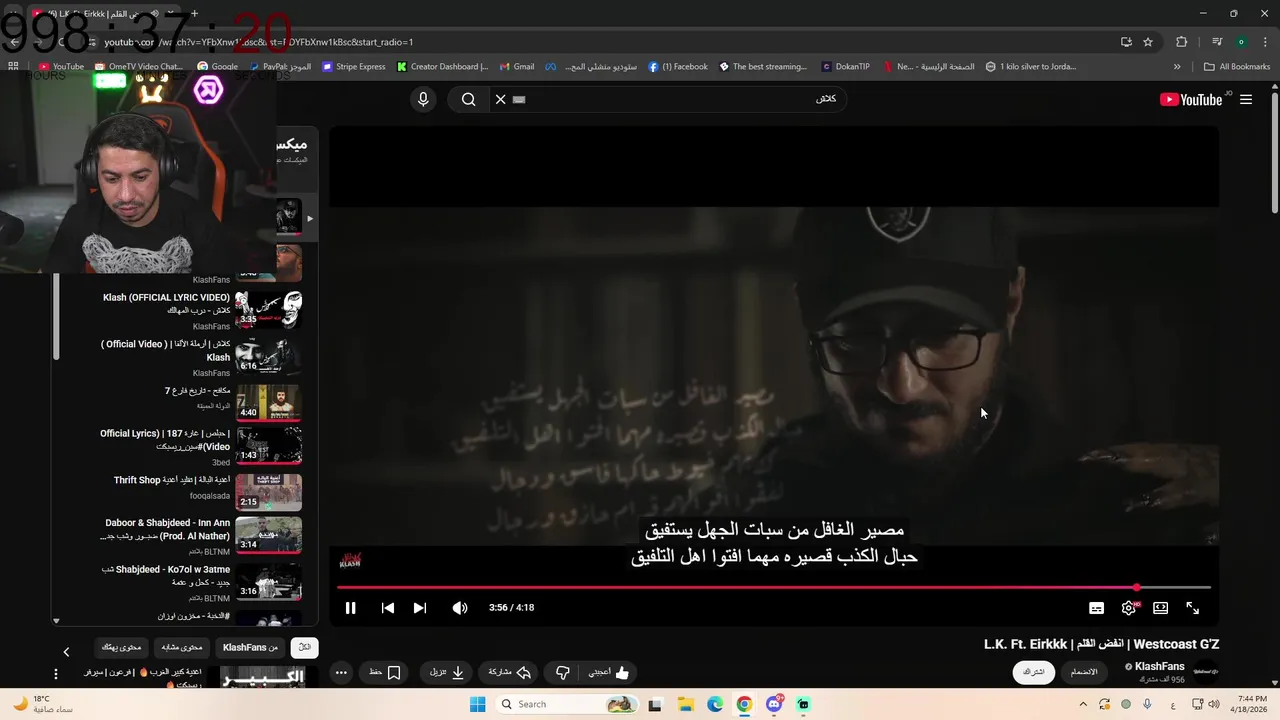
Task: Play the 3:35 thumbnail video درب المهالك
Action: pos(269,309)
